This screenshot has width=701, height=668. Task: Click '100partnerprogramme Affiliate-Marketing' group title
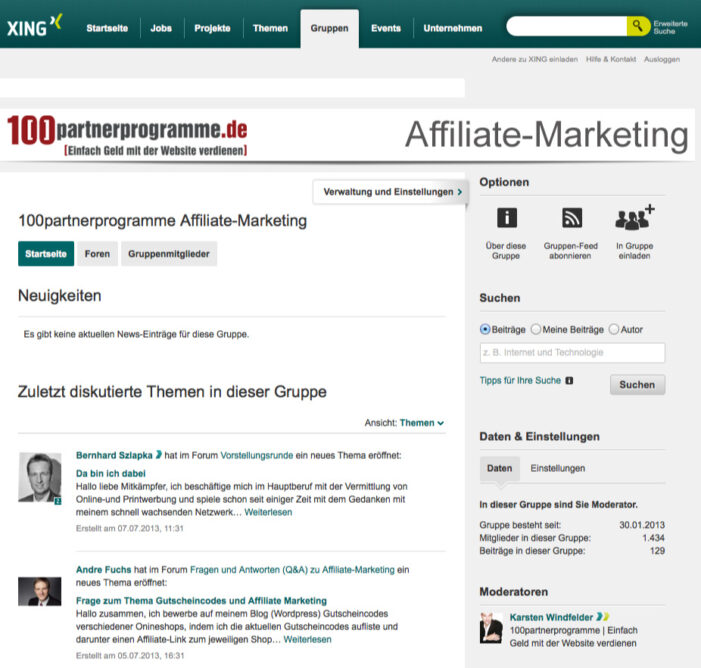[x=162, y=220]
